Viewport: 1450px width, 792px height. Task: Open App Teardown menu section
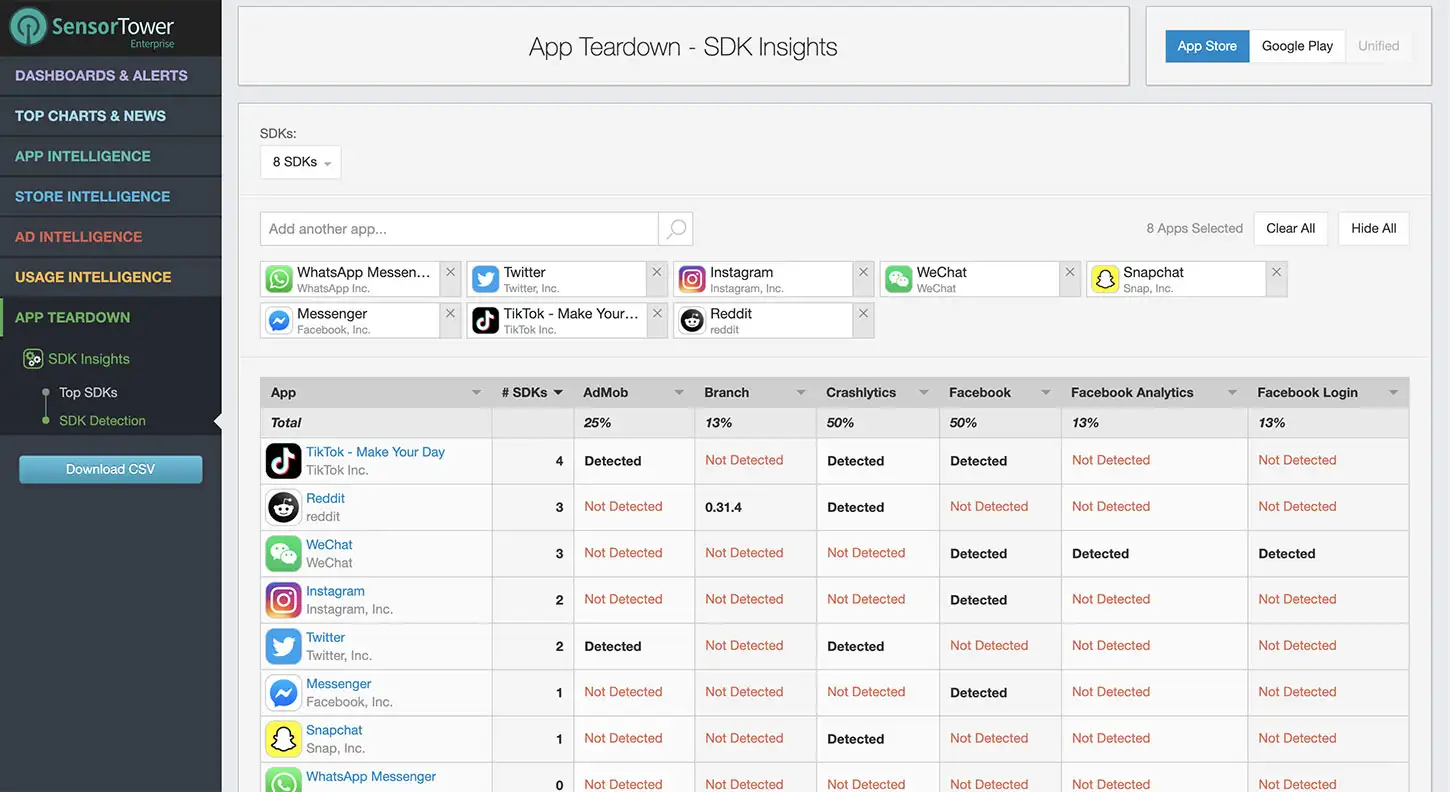110,317
